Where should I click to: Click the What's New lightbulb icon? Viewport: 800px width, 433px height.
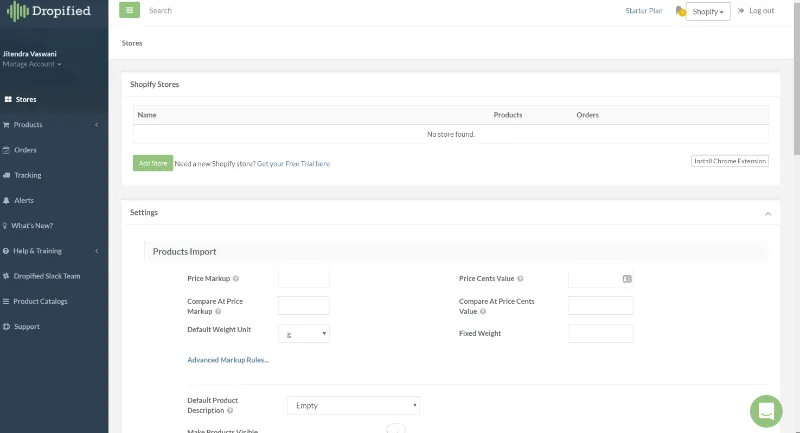(5, 225)
